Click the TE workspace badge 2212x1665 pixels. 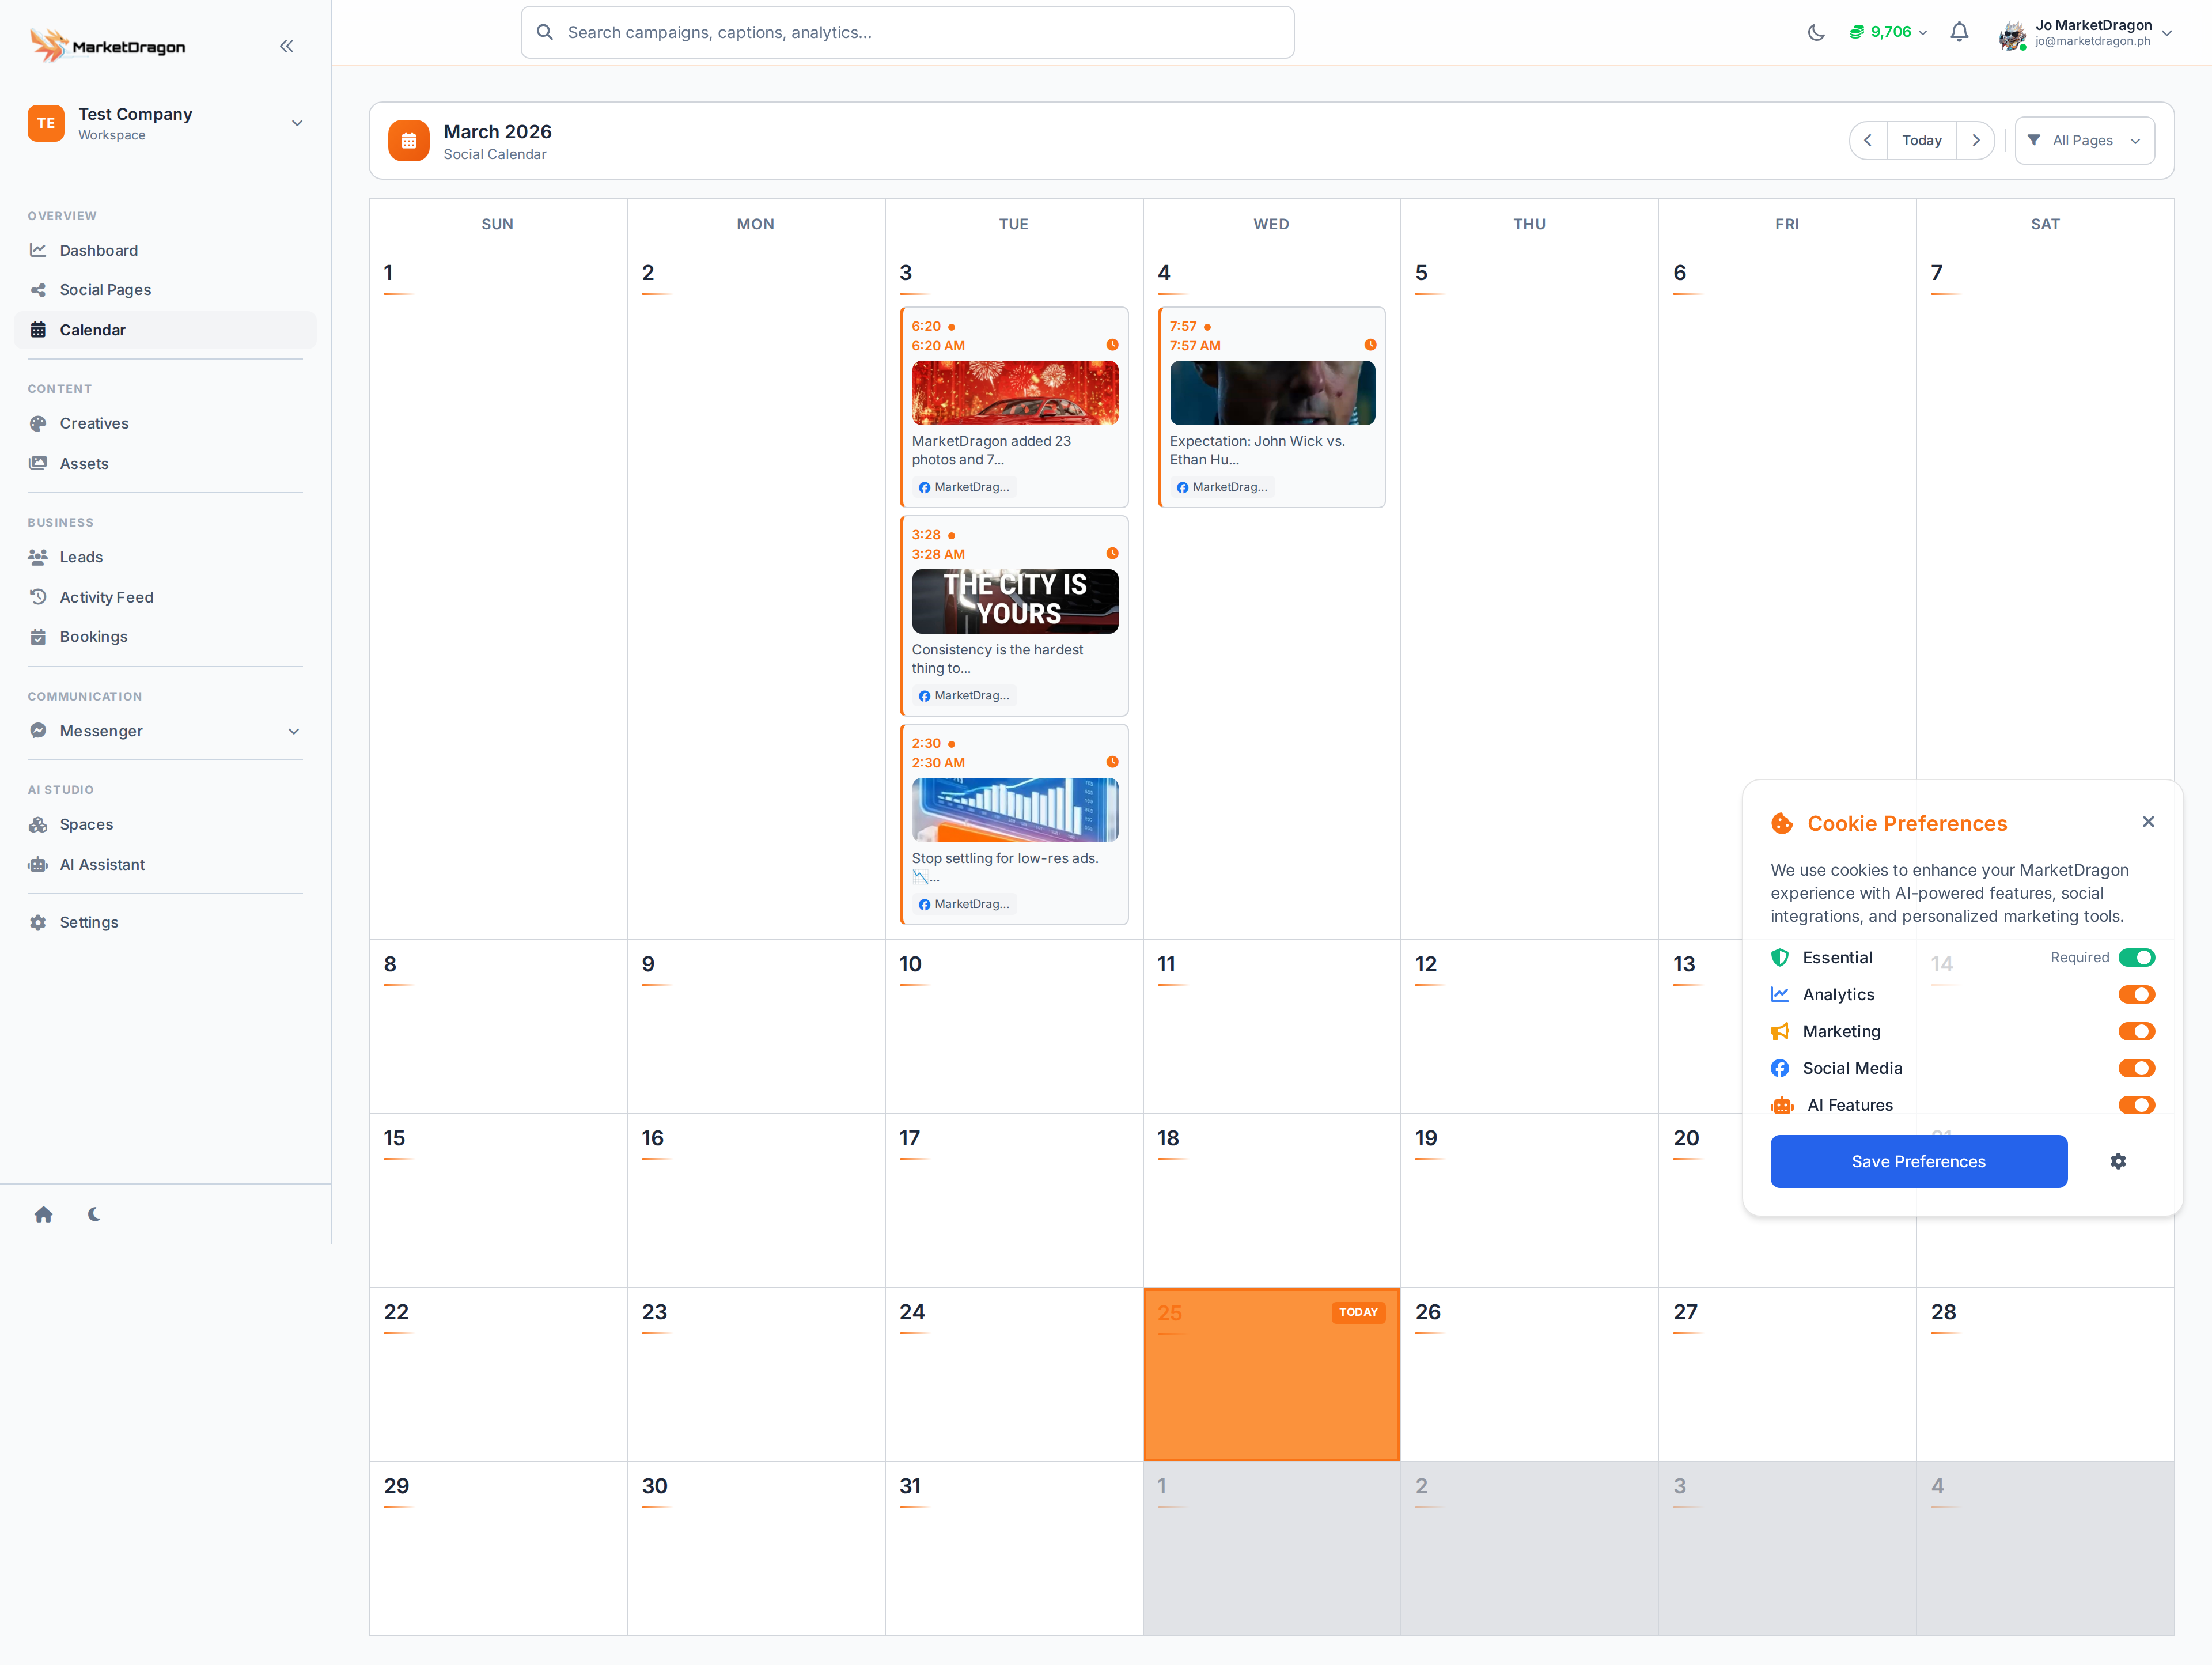click(x=46, y=123)
